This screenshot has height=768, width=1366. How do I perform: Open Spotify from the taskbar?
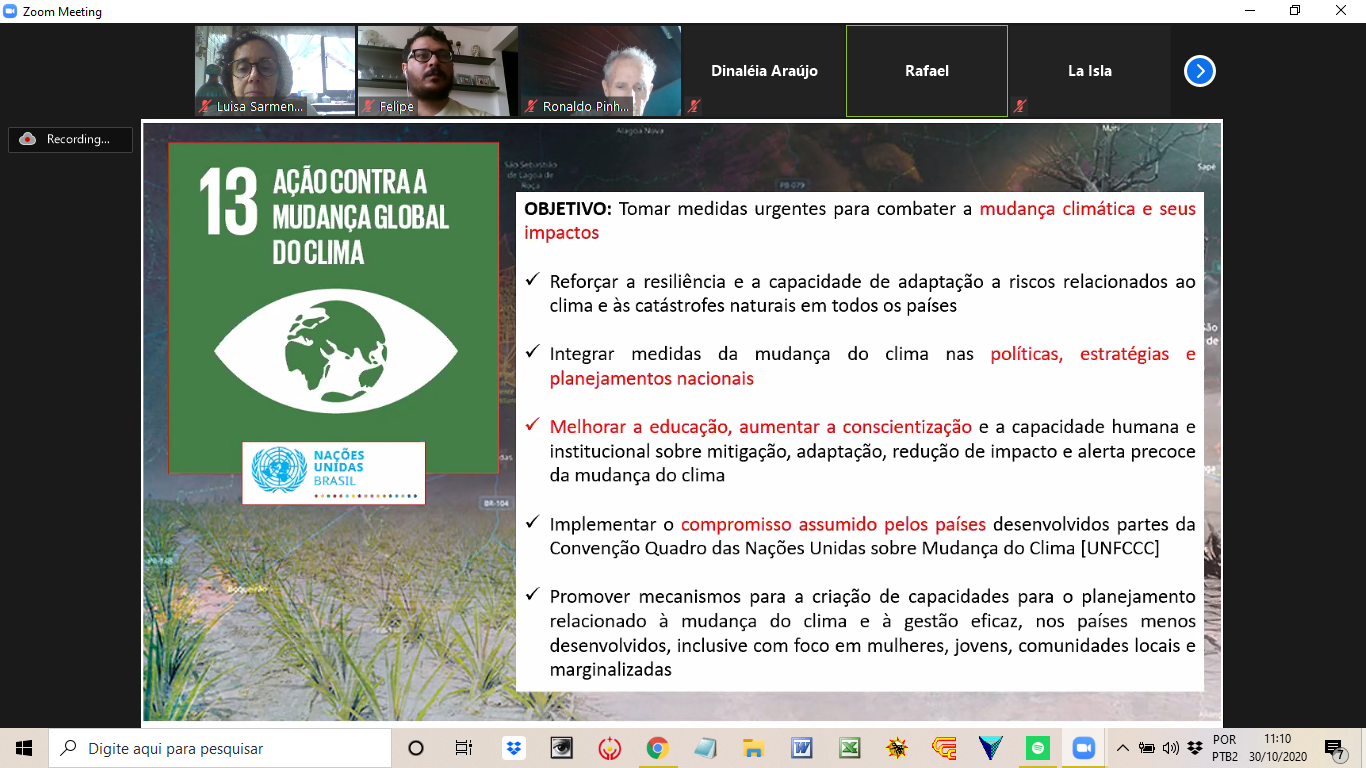point(1038,748)
